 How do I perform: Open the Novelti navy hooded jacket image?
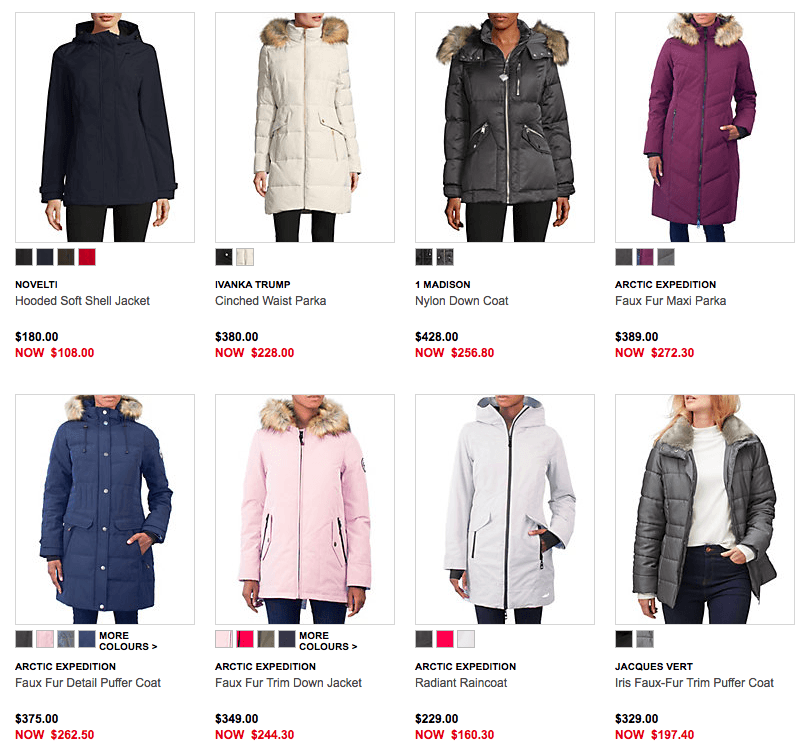[105, 128]
